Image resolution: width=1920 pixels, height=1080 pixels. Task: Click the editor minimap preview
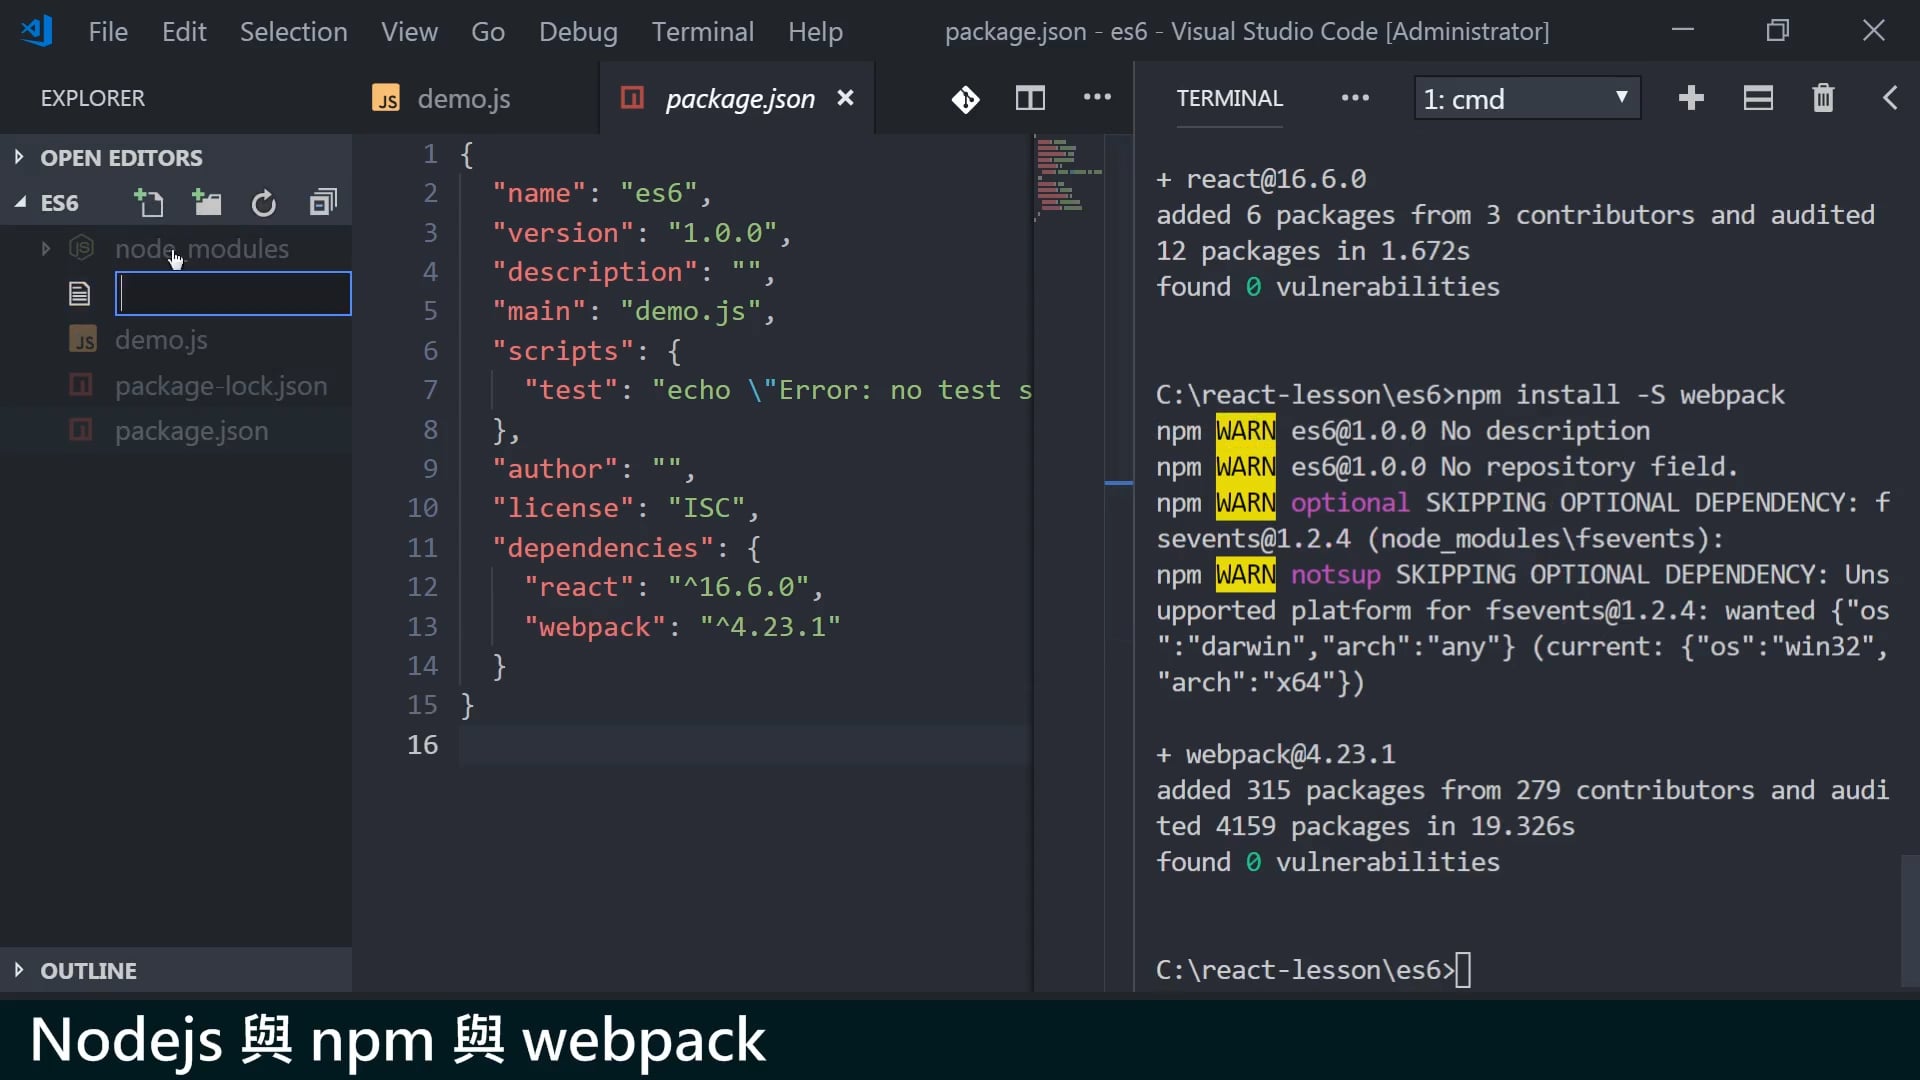(1066, 178)
